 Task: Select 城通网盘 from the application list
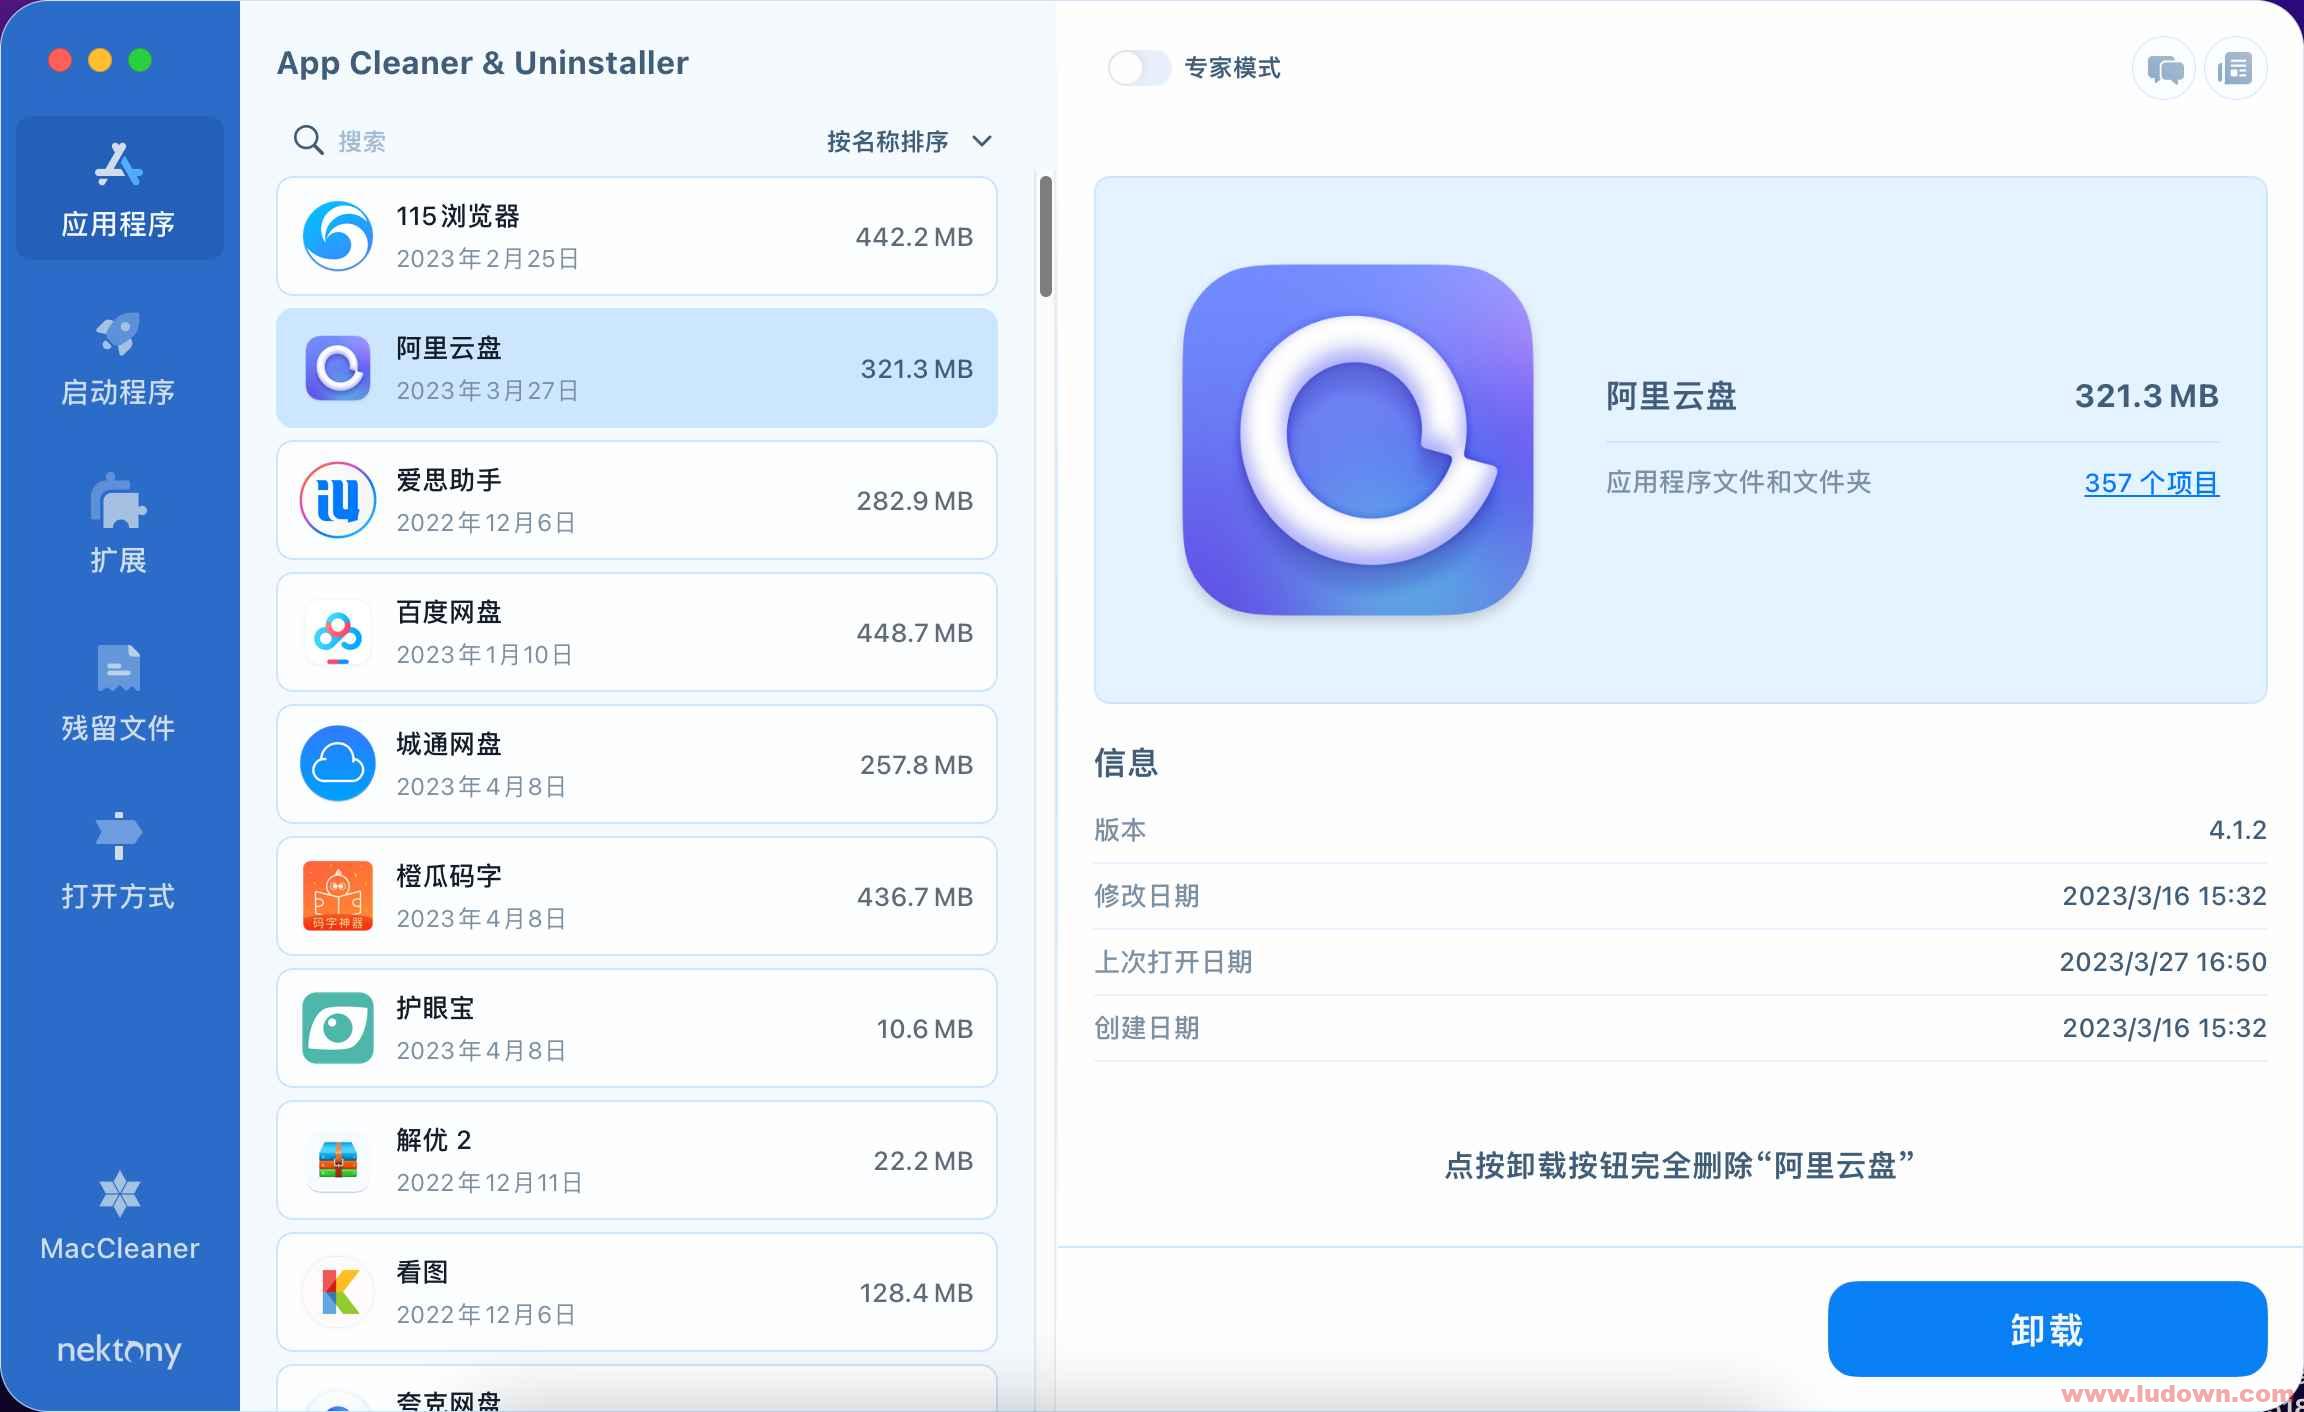pos(640,765)
